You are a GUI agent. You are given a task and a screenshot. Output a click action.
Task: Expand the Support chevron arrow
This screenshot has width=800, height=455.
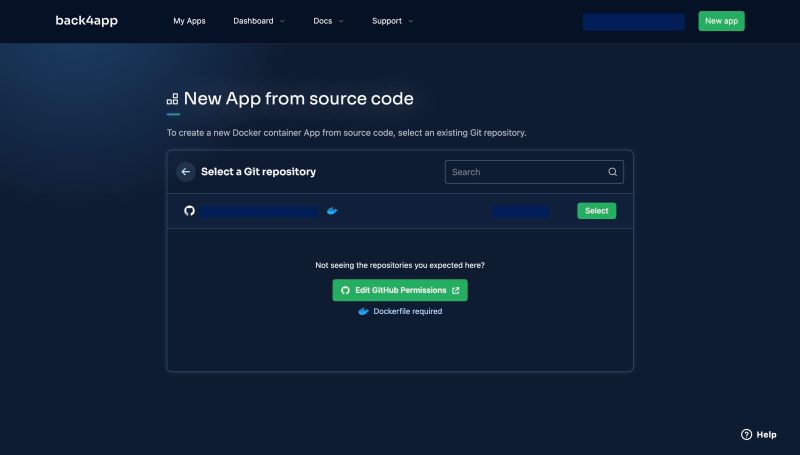(411, 21)
